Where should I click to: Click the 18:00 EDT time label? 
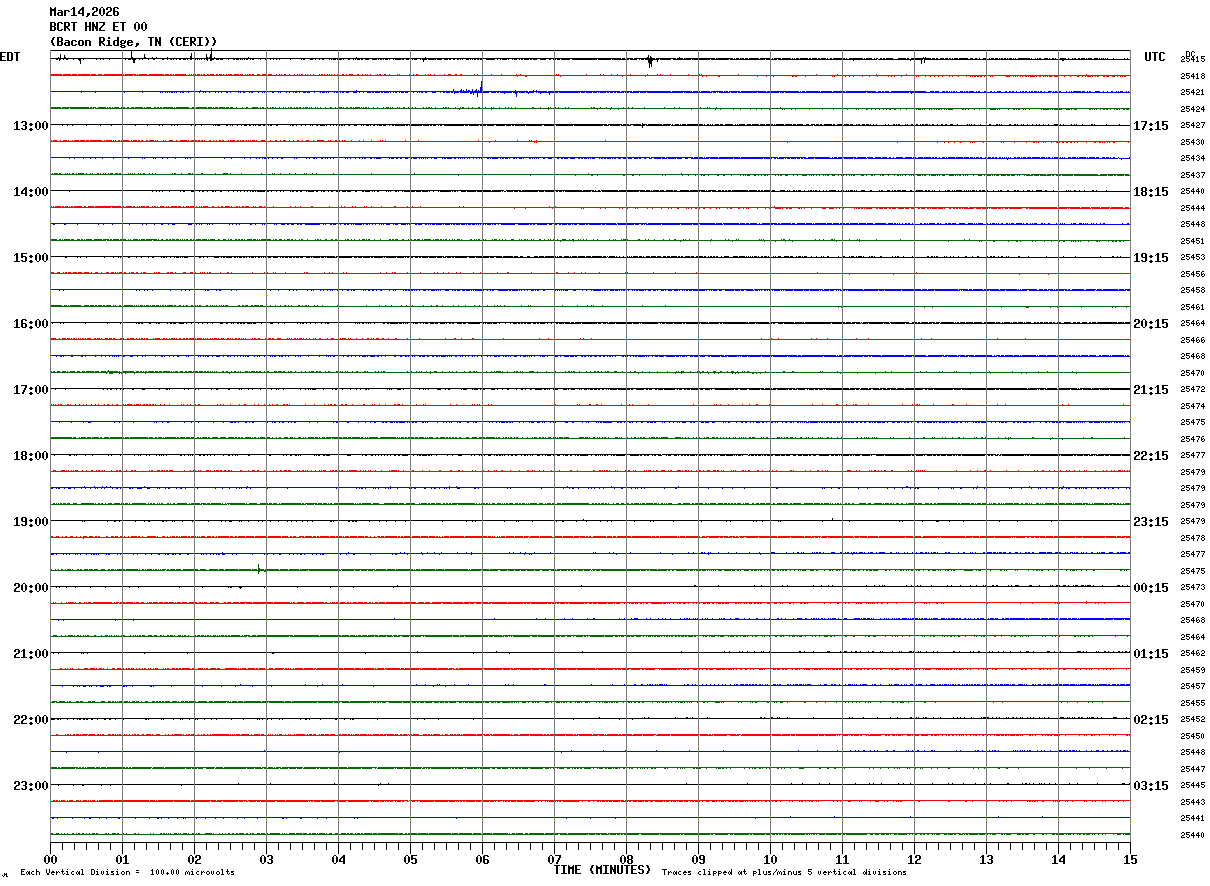(x=30, y=456)
